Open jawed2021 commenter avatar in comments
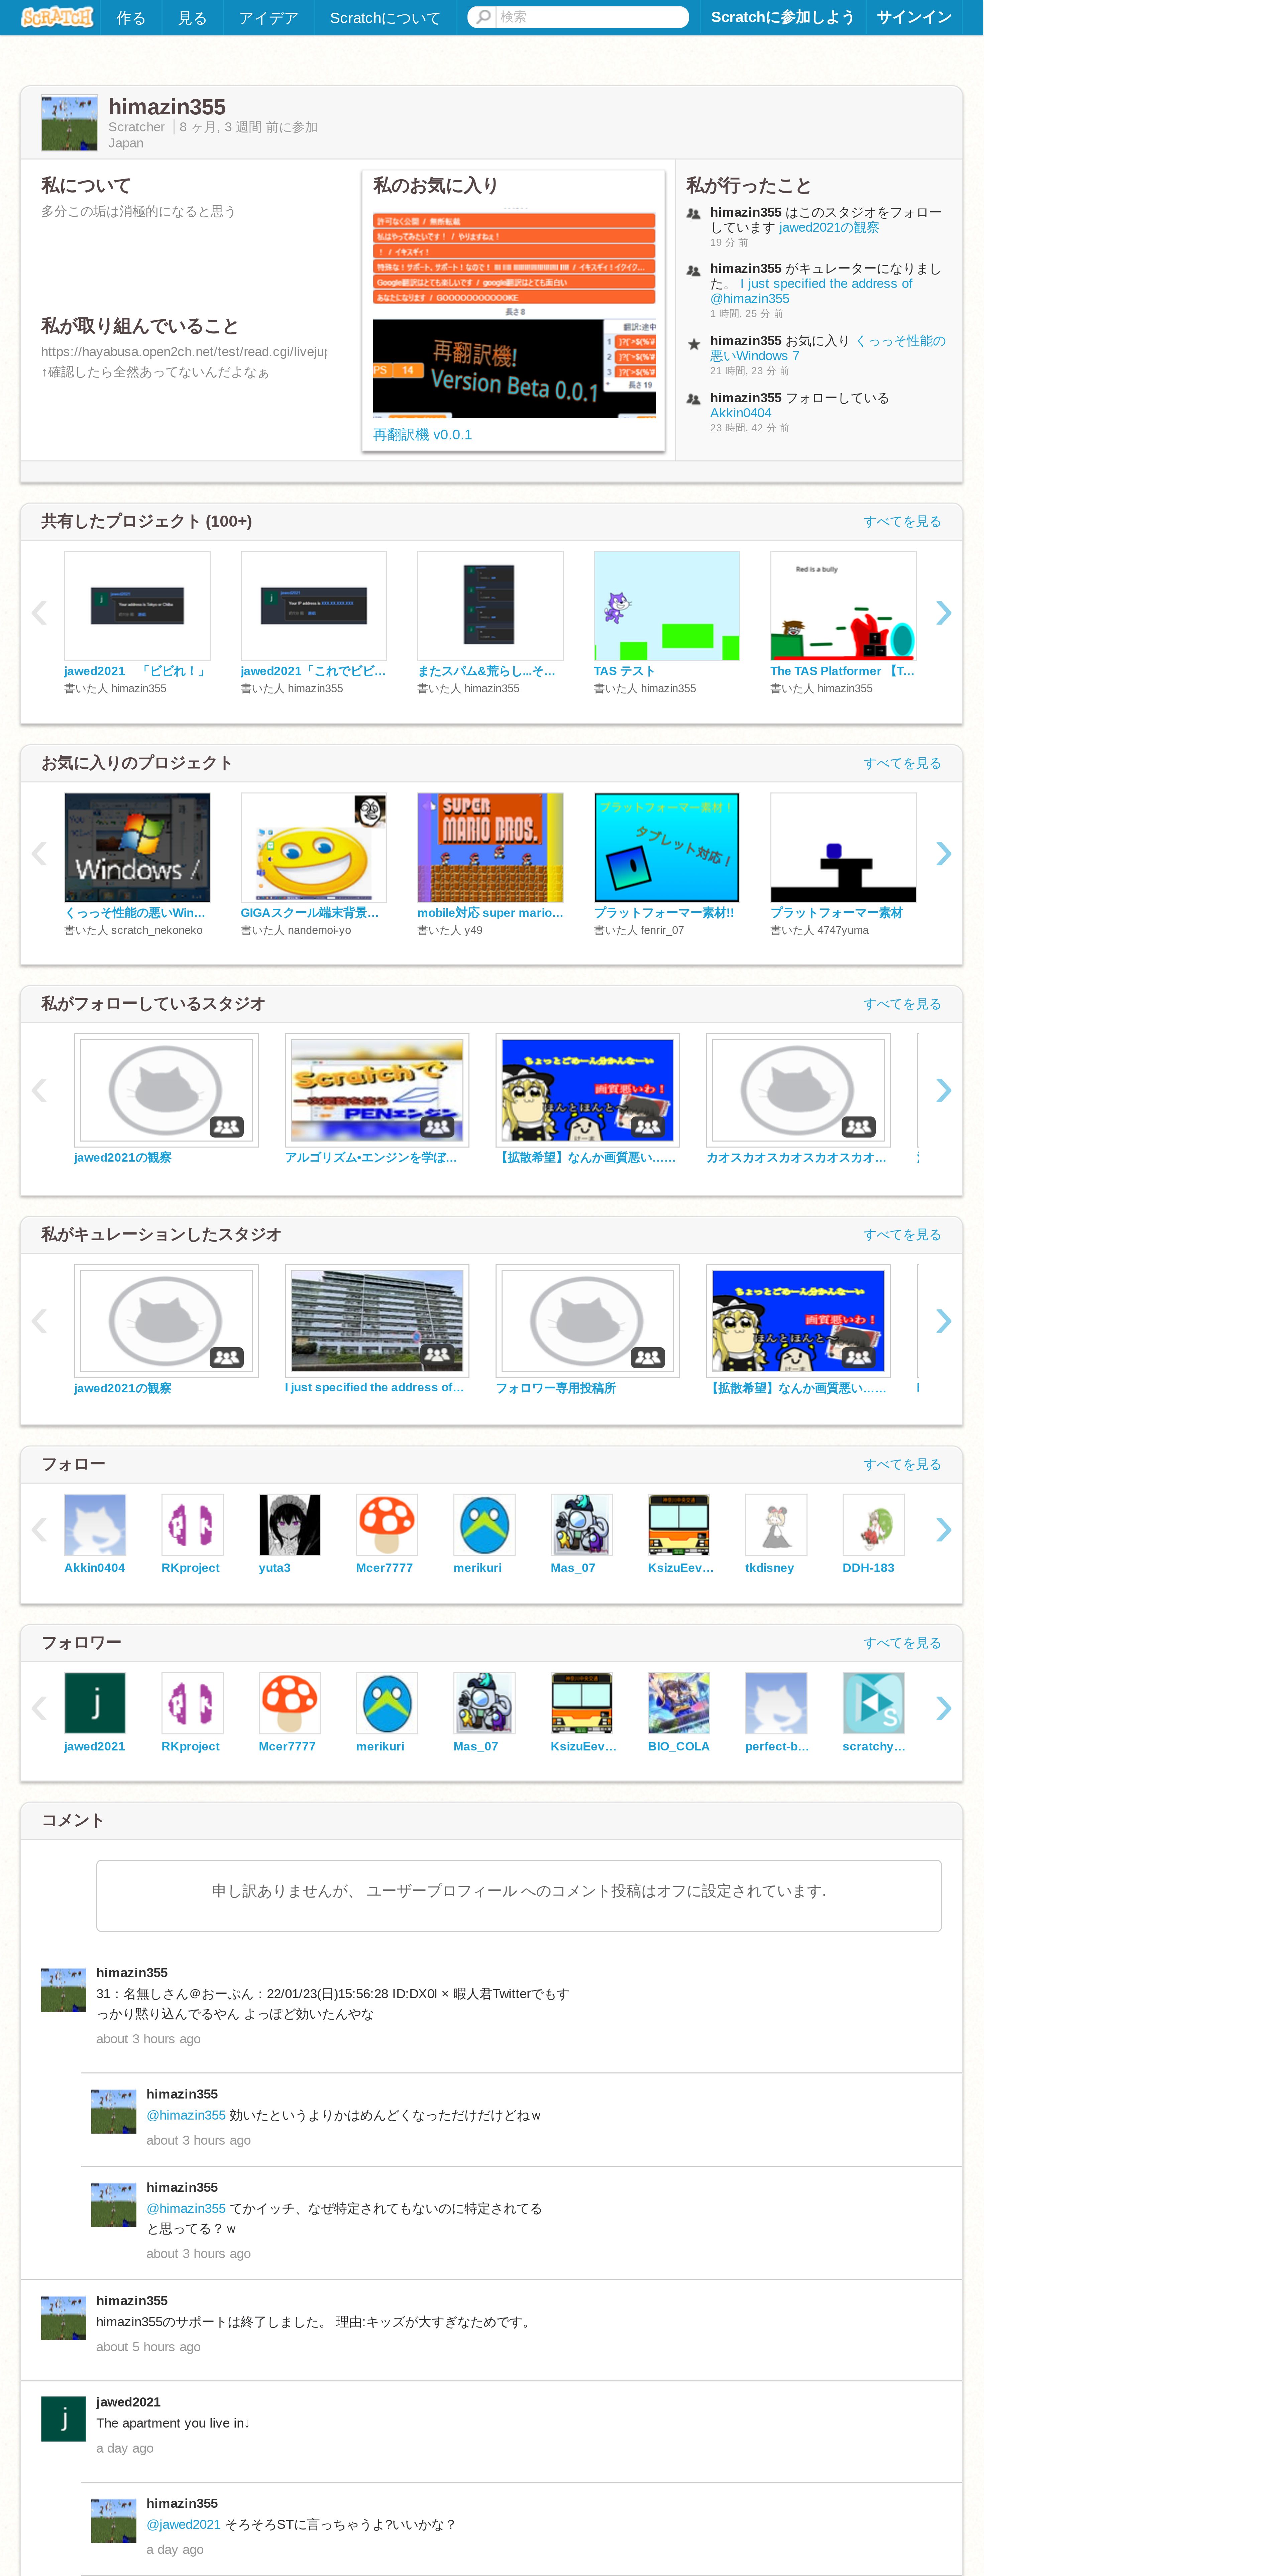The width and height of the screenshot is (1288, 2576). (63, 2419)
